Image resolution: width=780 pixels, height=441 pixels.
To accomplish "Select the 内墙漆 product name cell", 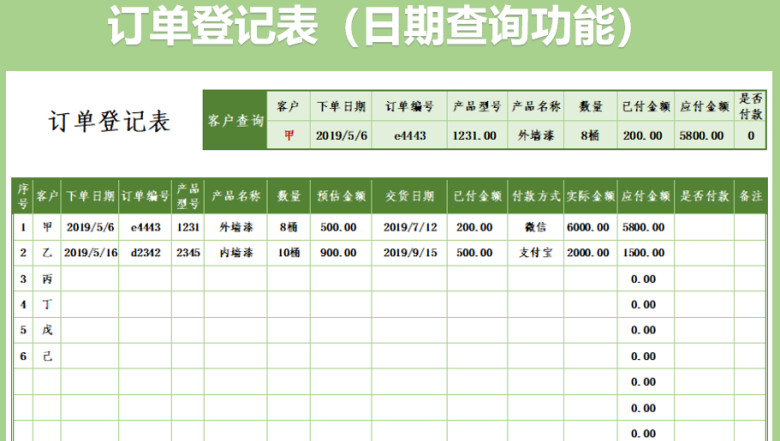I will click(236, 253).
